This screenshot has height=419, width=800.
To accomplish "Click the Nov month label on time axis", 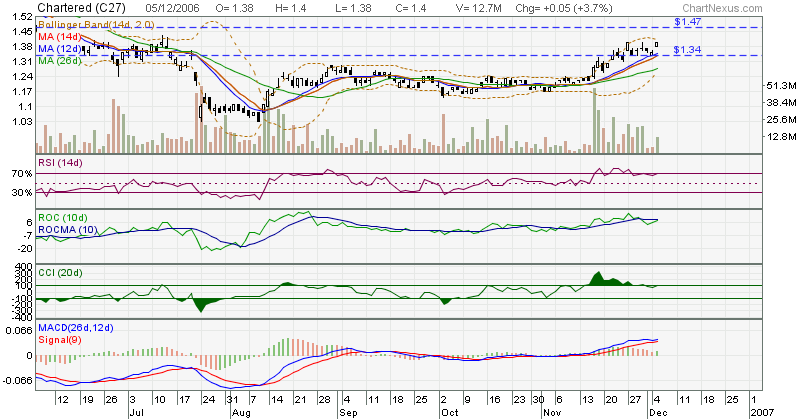I will tap(552, 412).
